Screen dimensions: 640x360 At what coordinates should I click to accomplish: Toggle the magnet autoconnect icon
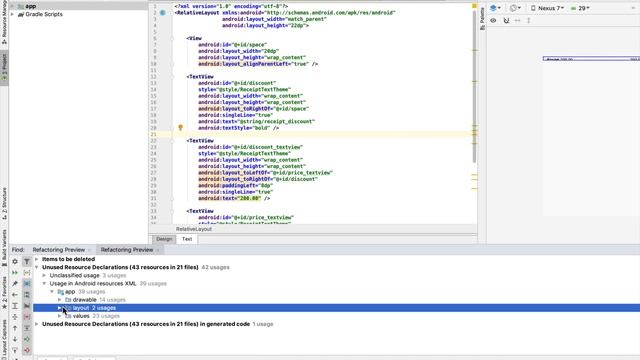point(506,20)
